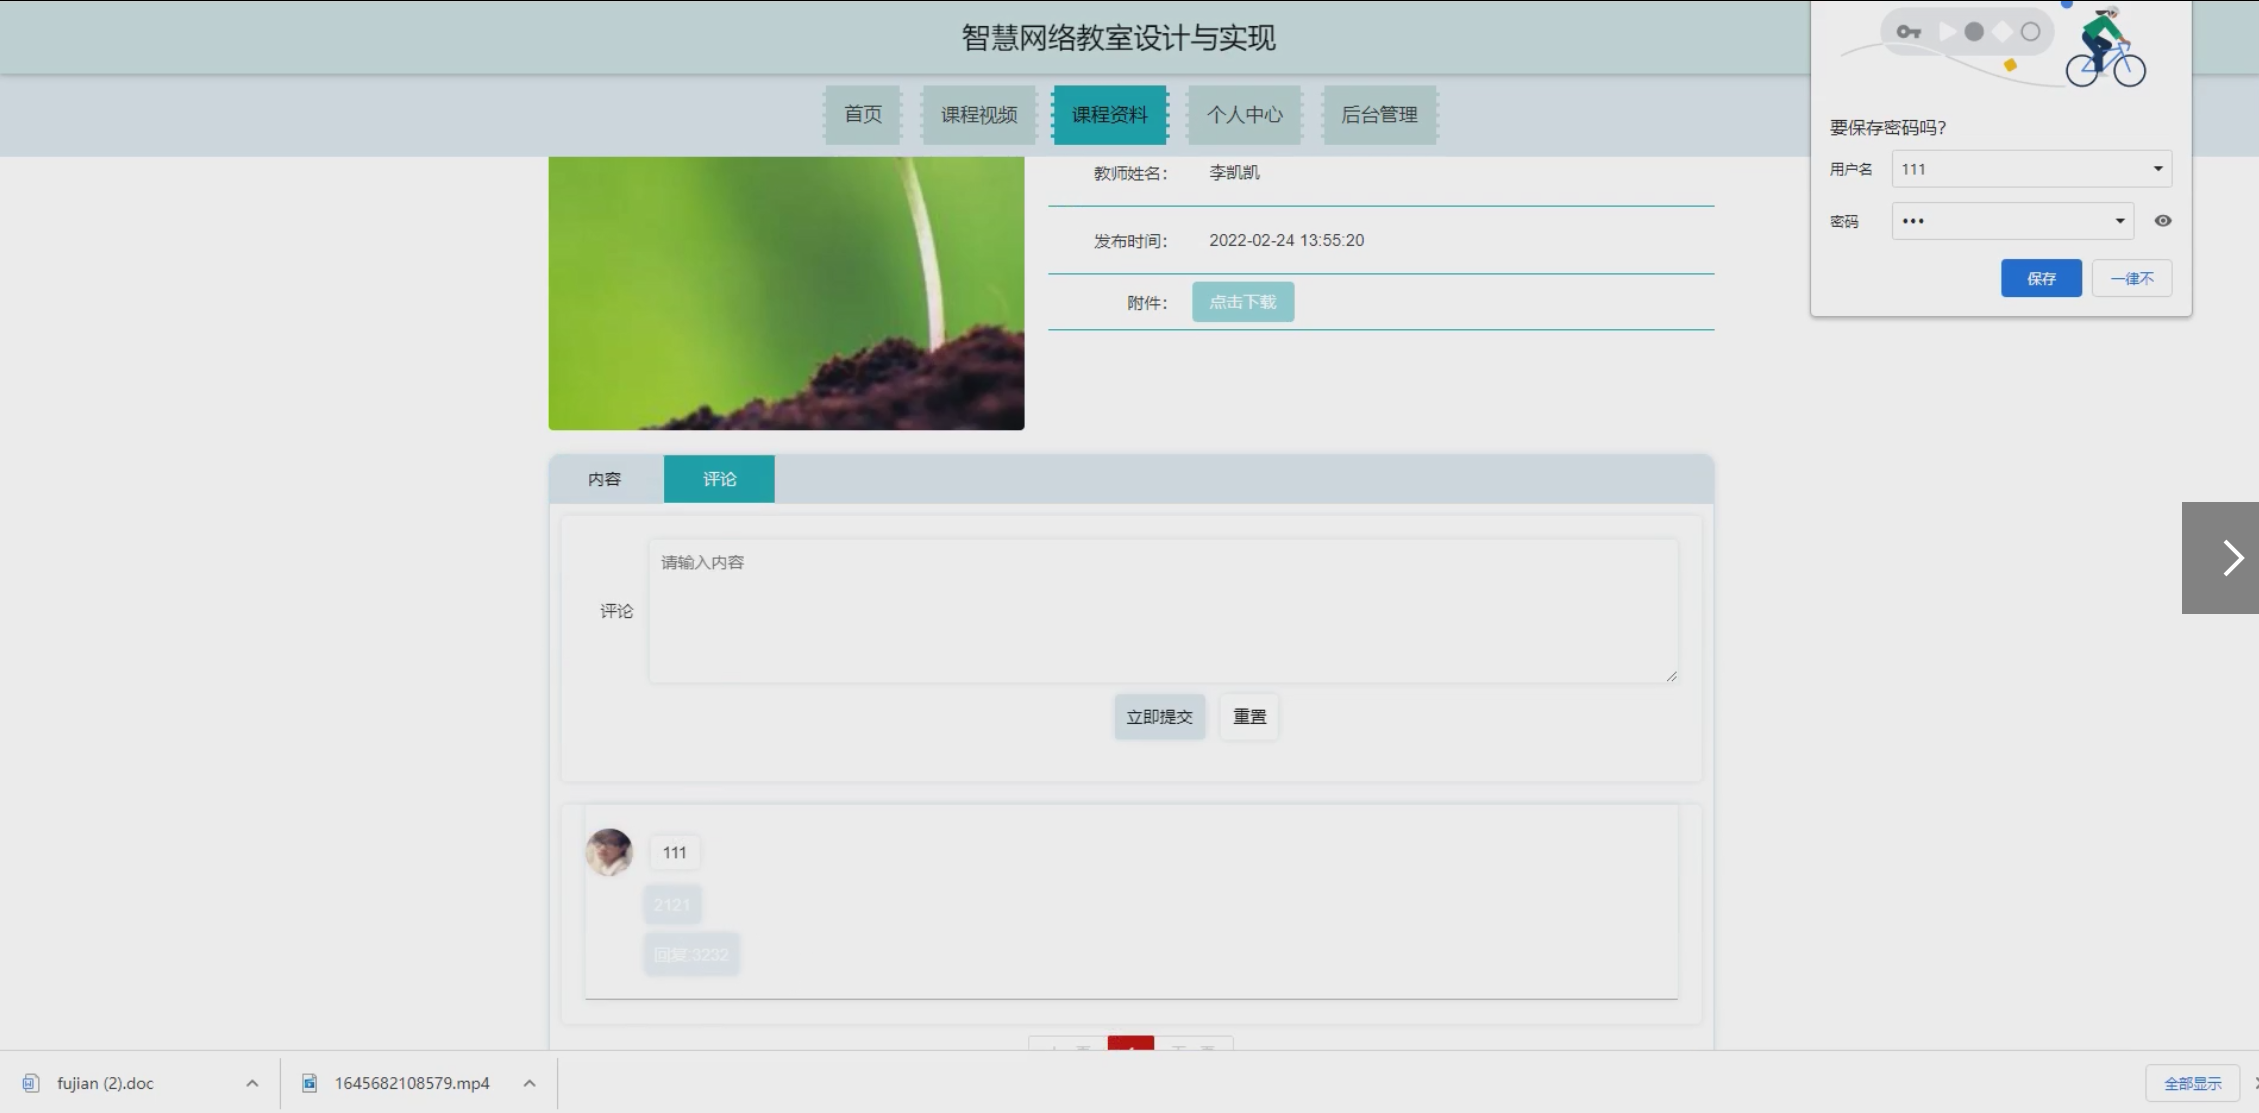Click inside the comment text area
Image resolution: width=2259 pixels, height=1113 pixels.
1162,612
